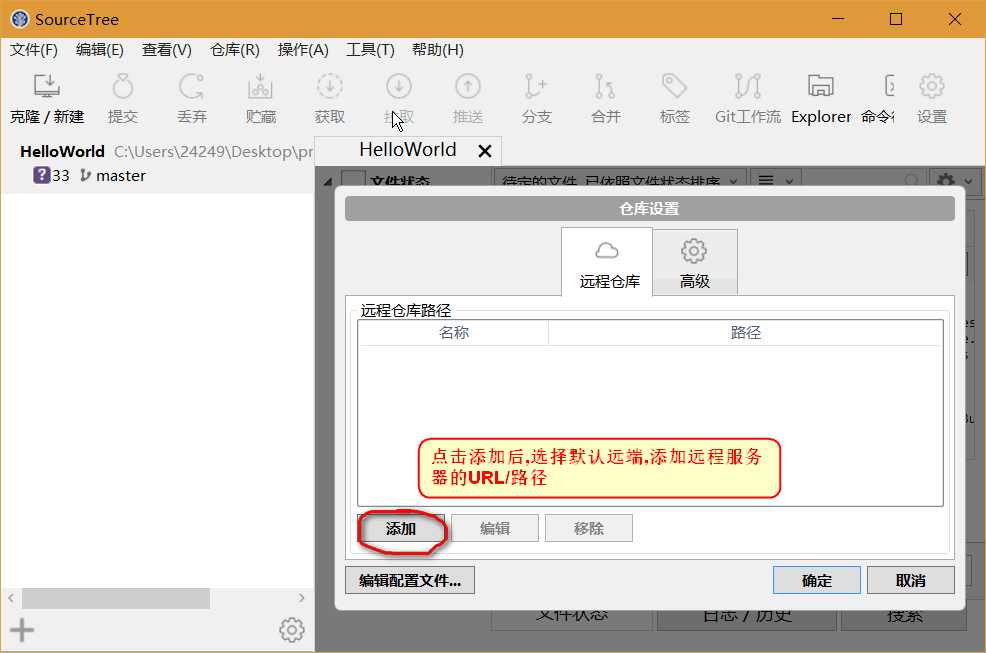Open the gear options dropdown at top right

click(955, 180)
